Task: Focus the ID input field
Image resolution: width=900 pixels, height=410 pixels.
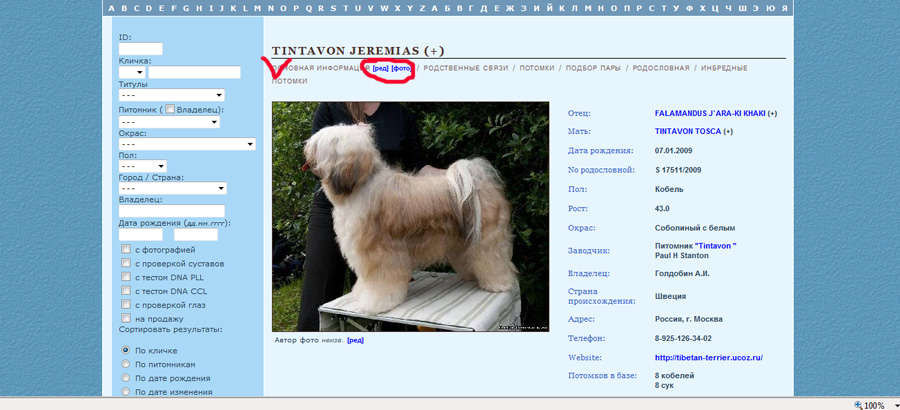Action: point(141,49)
